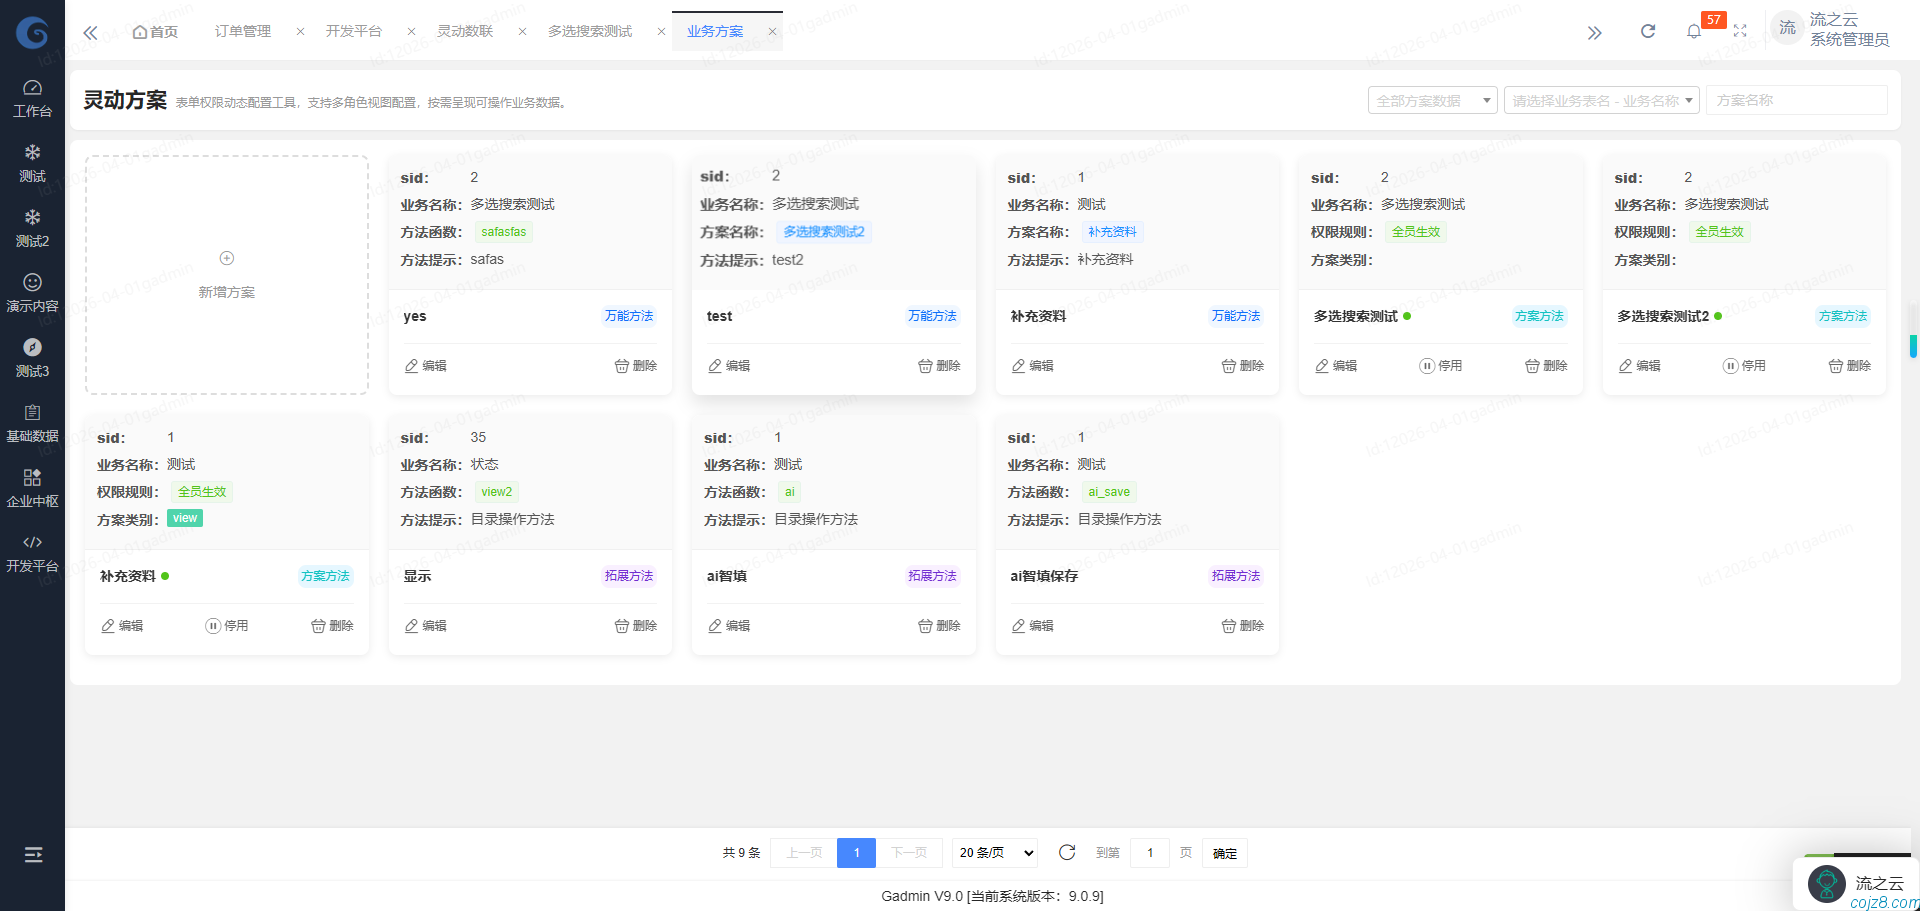This screenshot has width=1920, height=911.
Task: Click 新增方案 to add a new plan
Action: click(x=227, y=274)
